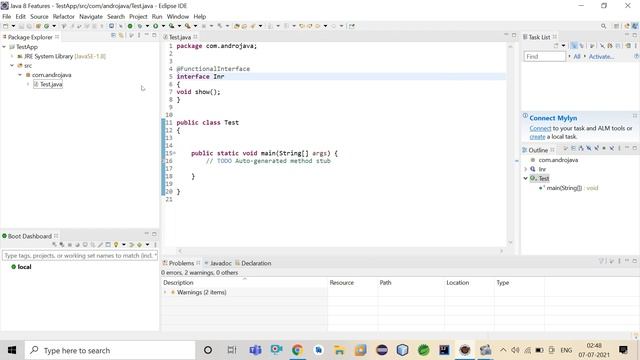This screenshot has width=640, height=360.
Task: Toggle Focus on Workweek in Task List
Action: tap(592, 46)
